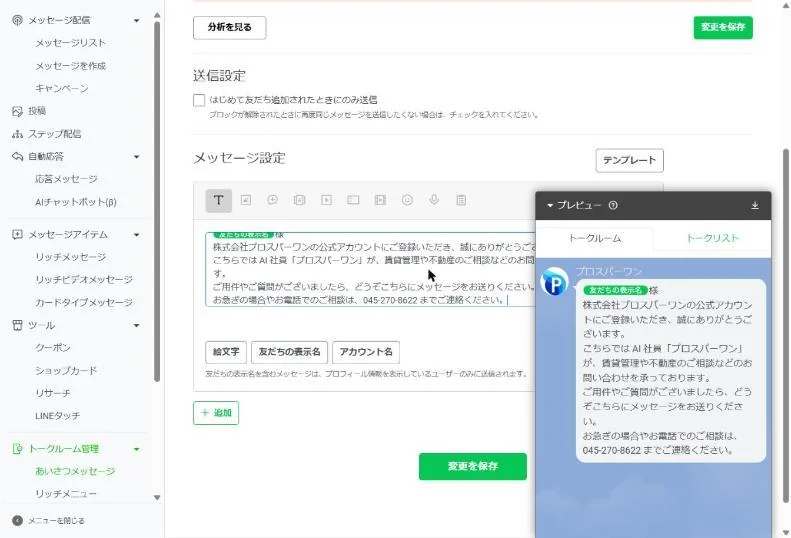The height and width of the screenshot is (538, 791).
Task: Click the 絵文字 insert button
Action: coord(226,352)
